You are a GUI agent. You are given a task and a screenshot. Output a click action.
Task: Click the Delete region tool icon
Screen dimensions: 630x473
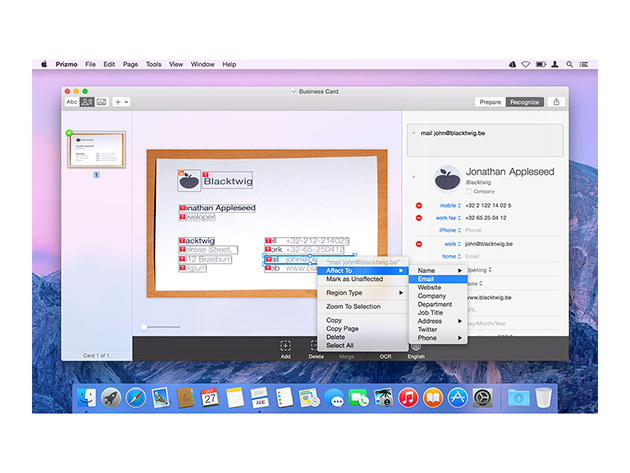[314, 345]
